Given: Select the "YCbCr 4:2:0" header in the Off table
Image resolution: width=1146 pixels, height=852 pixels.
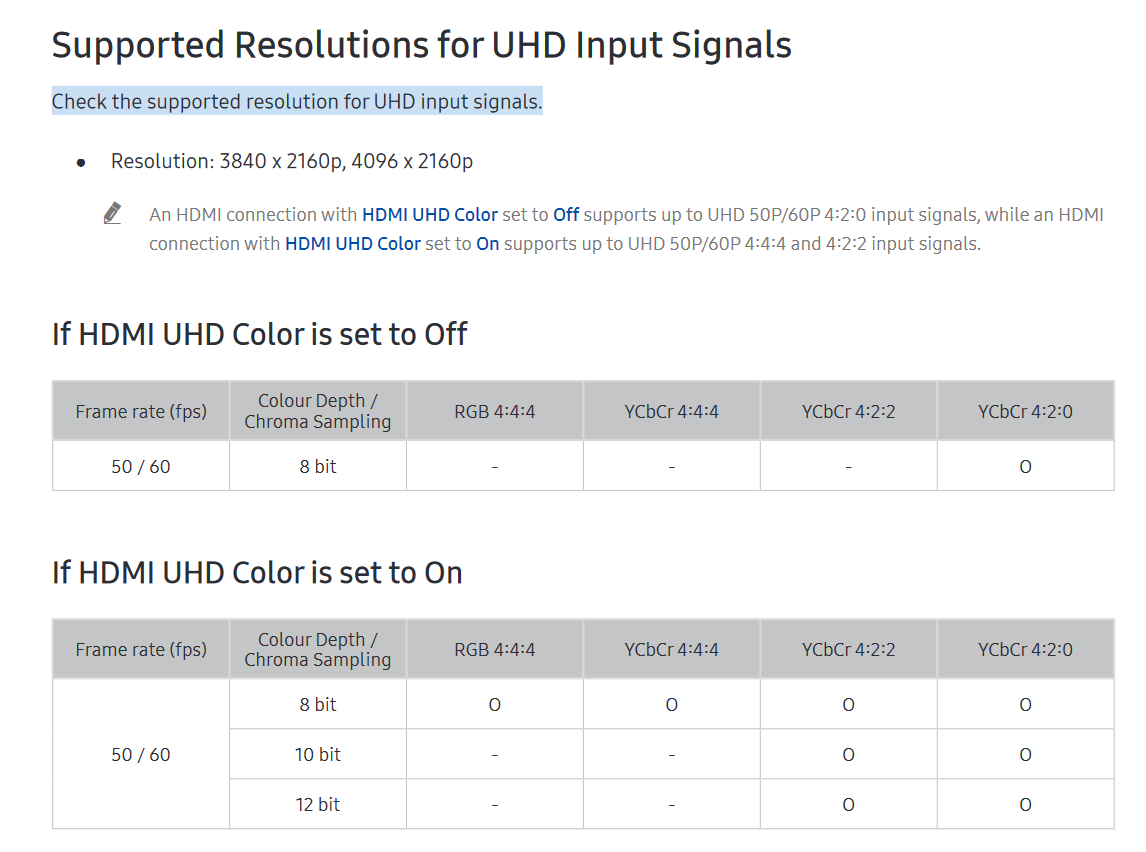Looking at the screenshot, I should coord(1025,411).
